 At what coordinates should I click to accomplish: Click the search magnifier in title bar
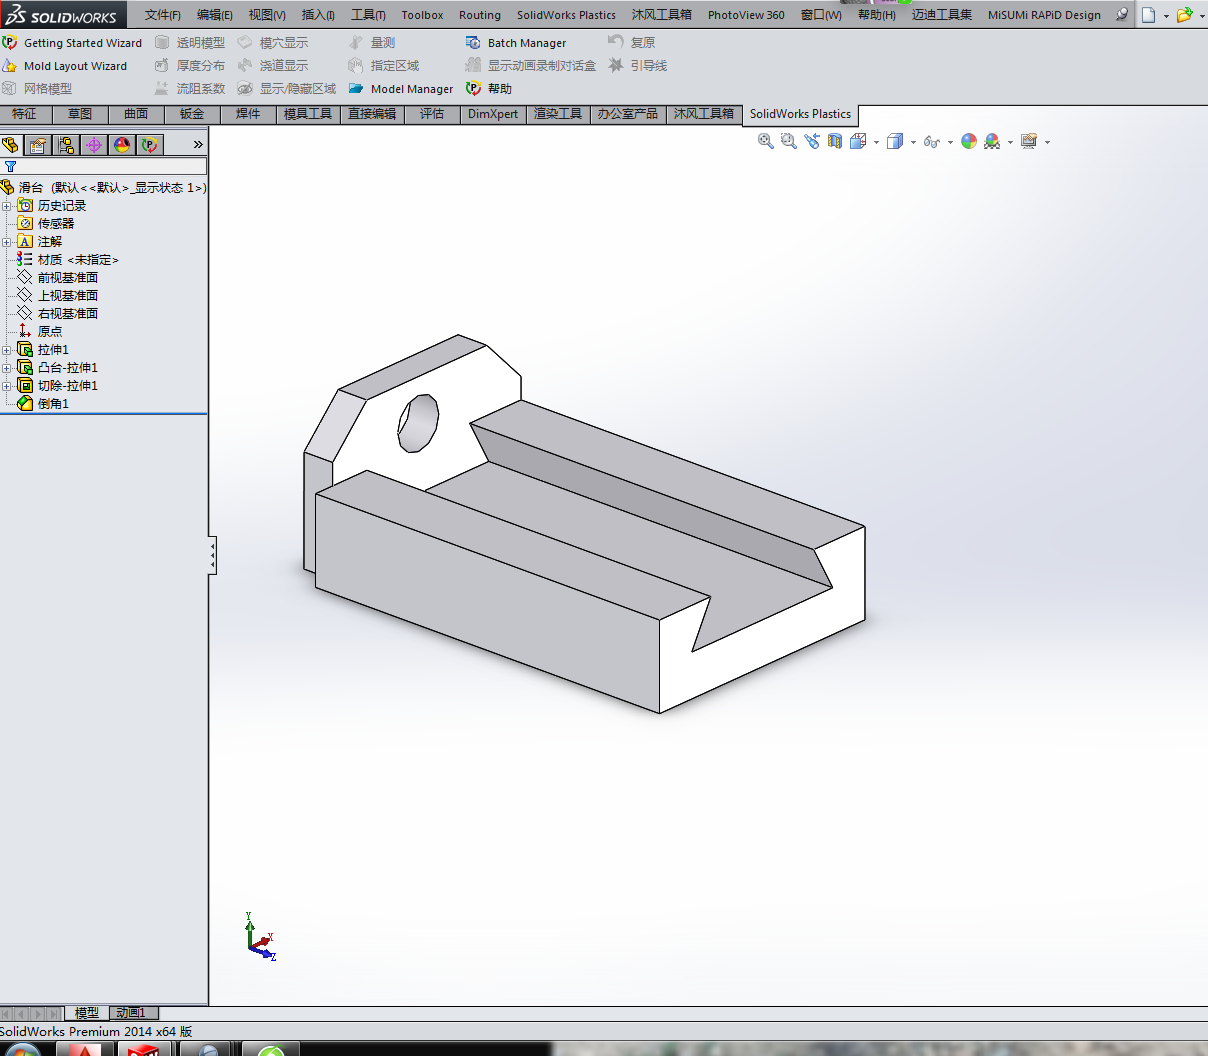click(x=1122, y=14)
